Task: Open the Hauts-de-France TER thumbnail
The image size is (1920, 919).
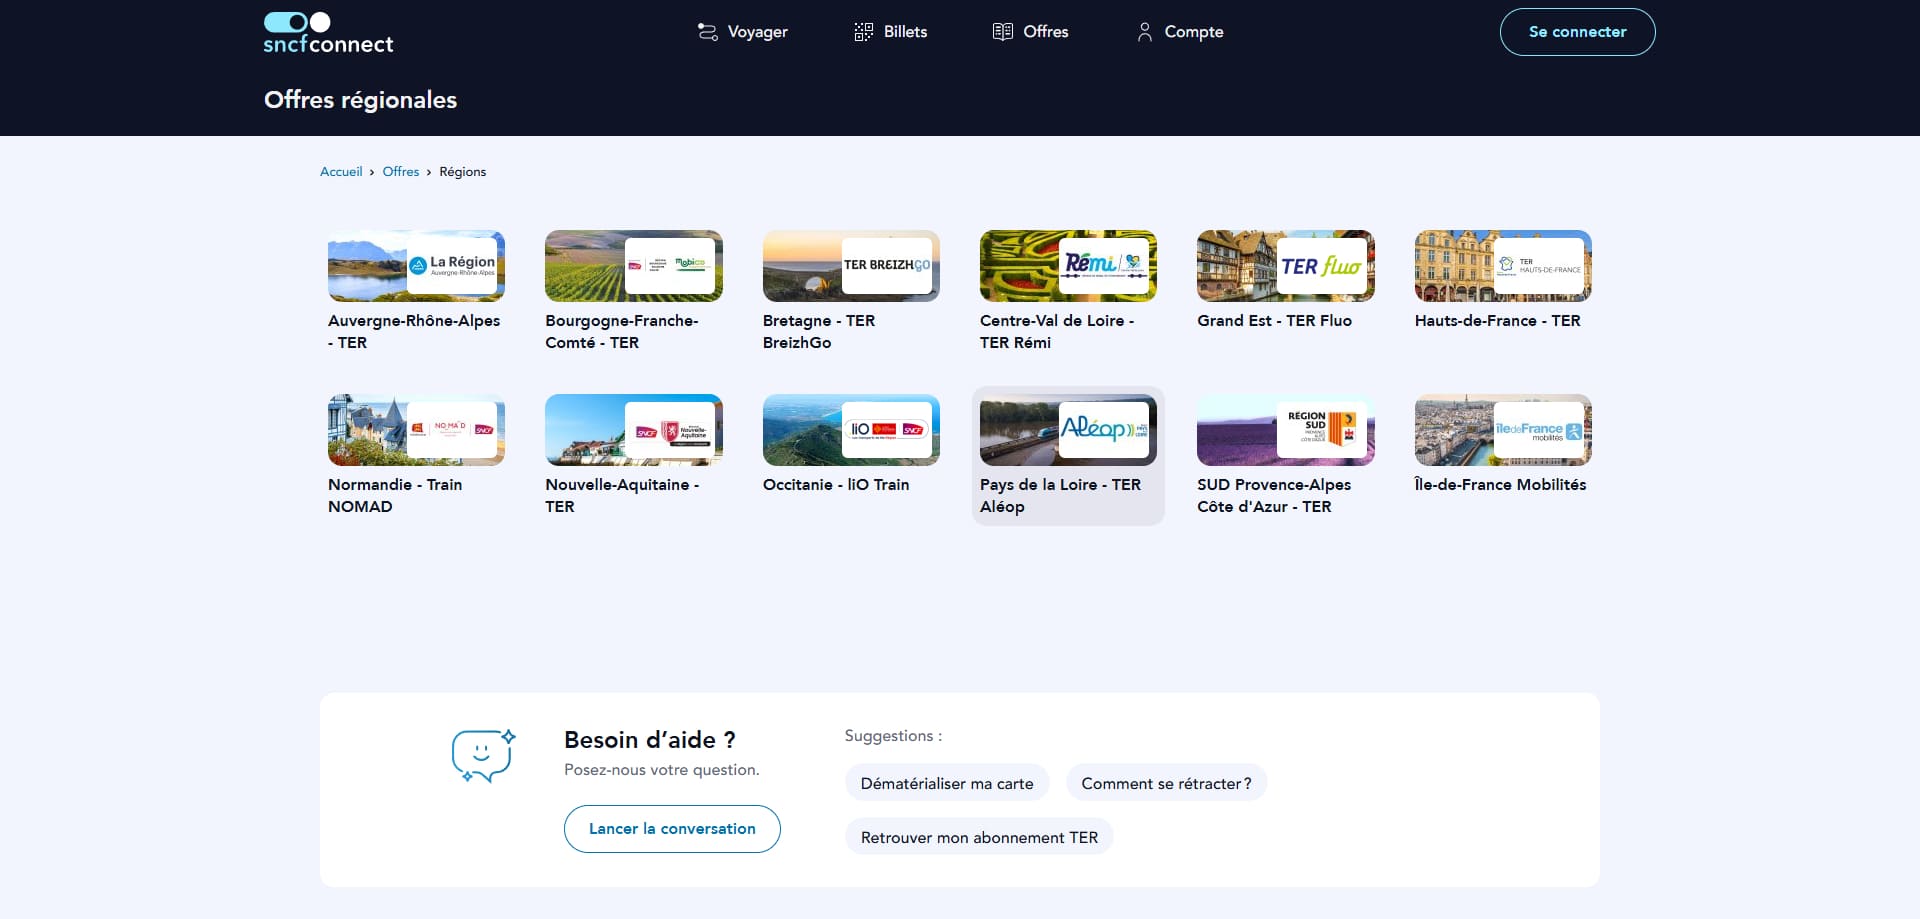Action: (1503, 266)
